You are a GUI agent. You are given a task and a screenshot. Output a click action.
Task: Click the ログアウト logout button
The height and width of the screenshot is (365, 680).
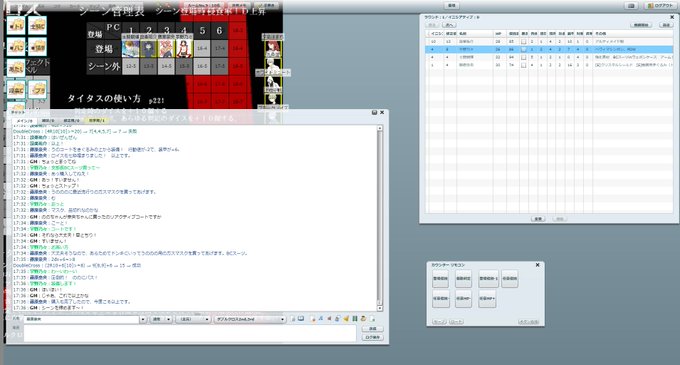click(660, 6)
